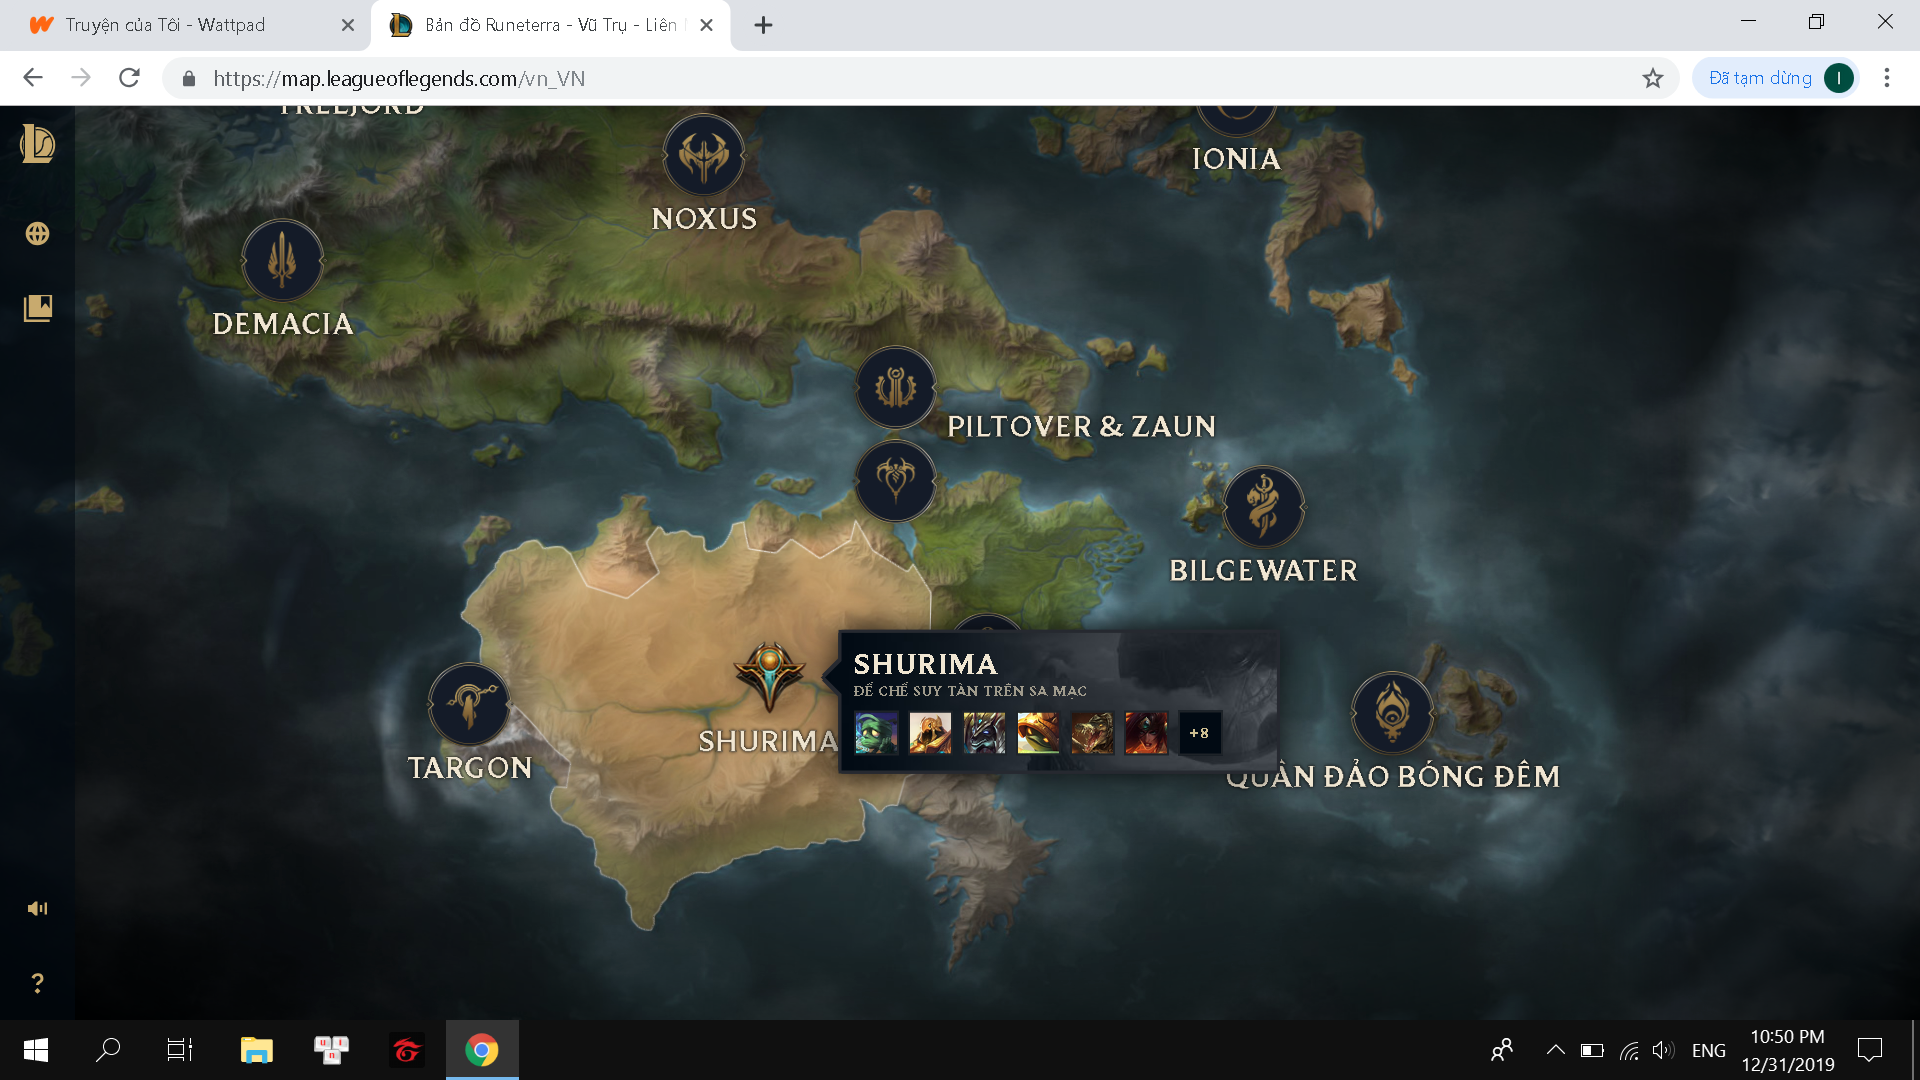Select Amumu champion thumbnail in Shurima card
The height and width of the screenshot is (1080, 1920).
coord(876,733)
